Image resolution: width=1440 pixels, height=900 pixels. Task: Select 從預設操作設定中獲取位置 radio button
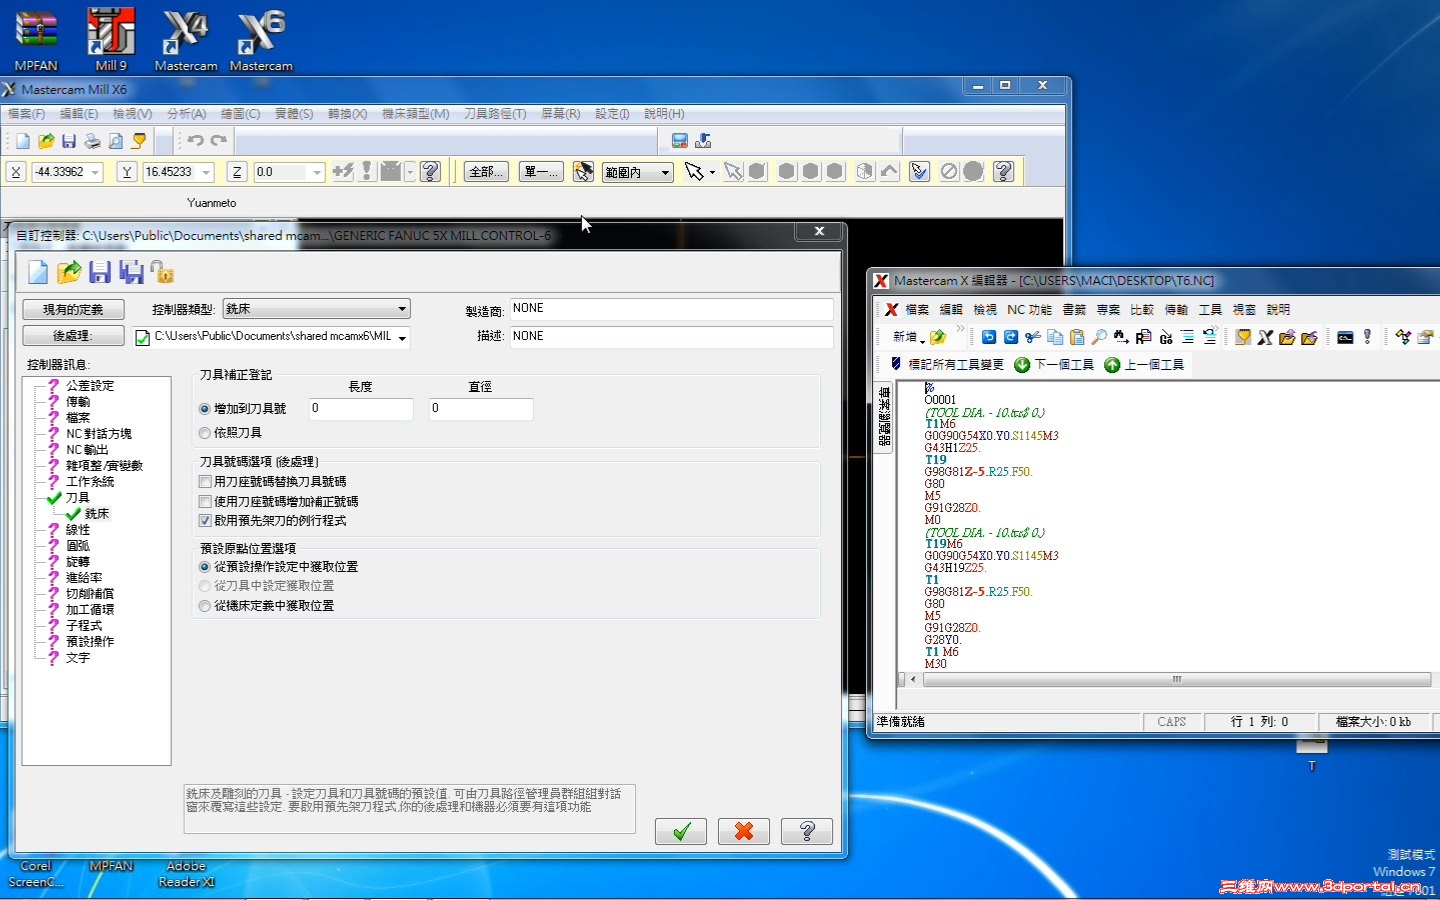pos(205,567)
